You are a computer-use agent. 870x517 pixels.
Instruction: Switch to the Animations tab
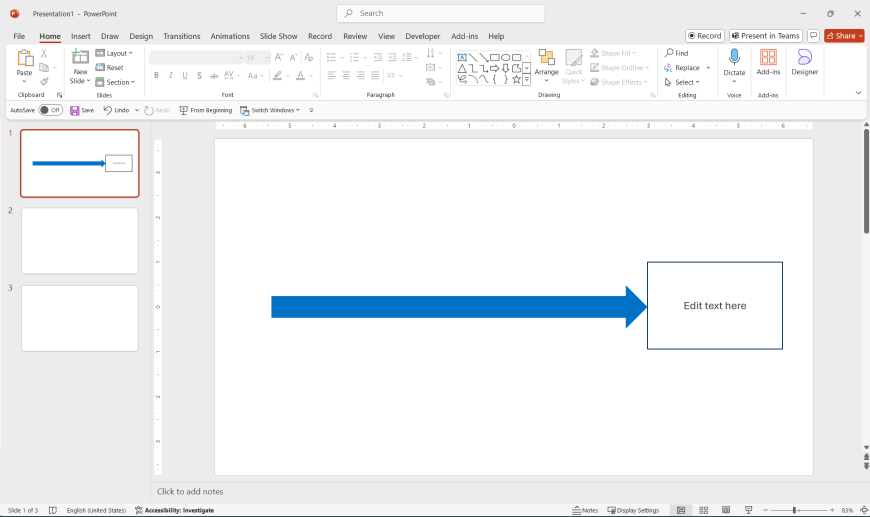pos(230,36)
